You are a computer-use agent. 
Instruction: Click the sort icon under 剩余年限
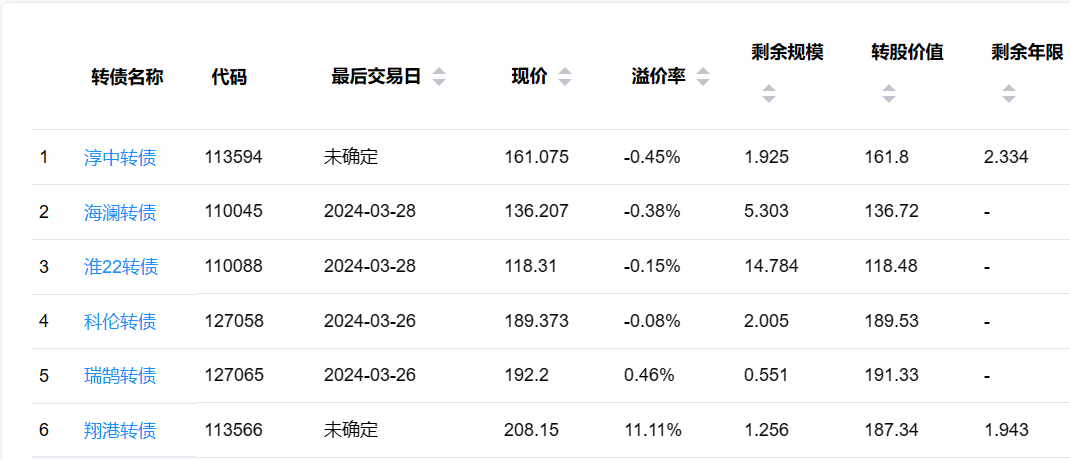click(x=1008, y=94)
